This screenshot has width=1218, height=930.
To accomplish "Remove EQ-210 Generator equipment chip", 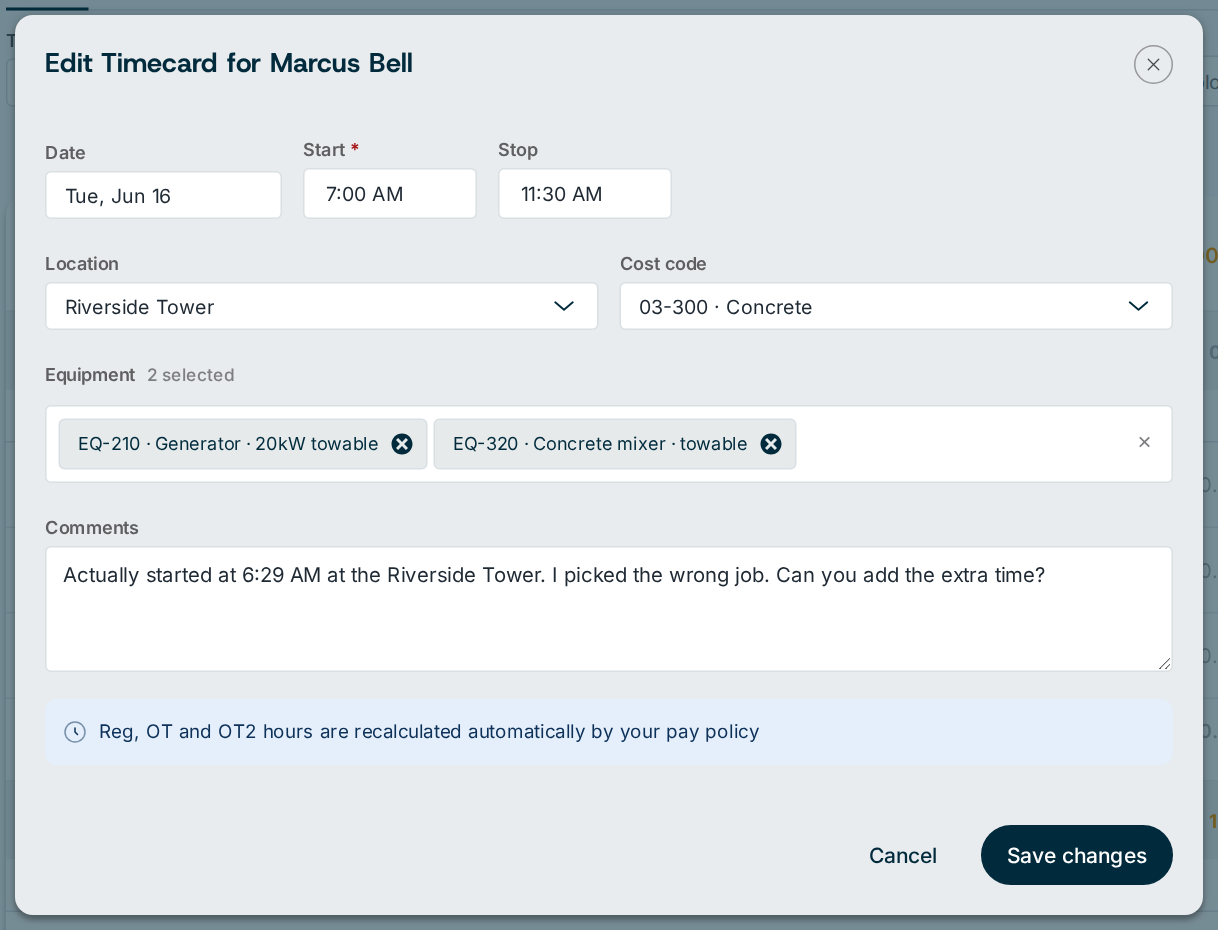I will (402, 444).
